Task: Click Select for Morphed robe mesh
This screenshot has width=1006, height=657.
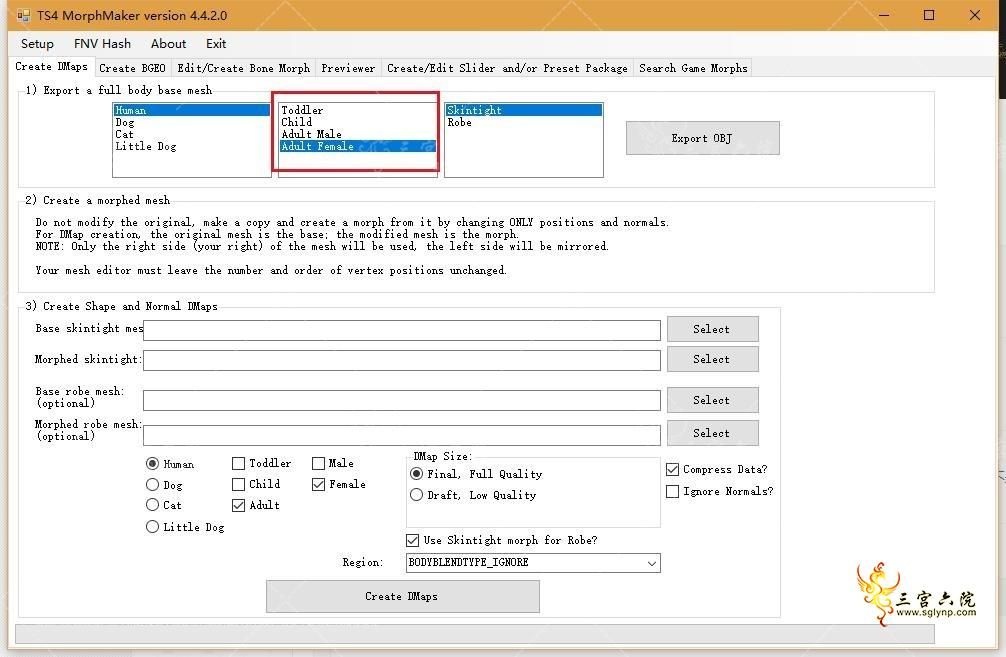Action: tap(712, 433)
